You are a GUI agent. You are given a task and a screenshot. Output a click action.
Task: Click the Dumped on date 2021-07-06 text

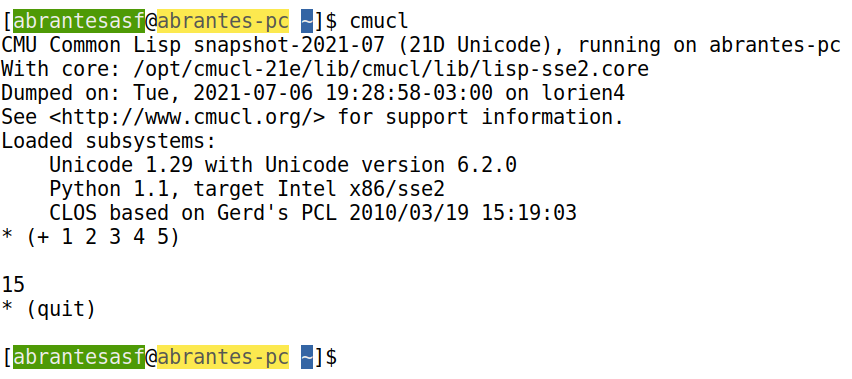pyautogui.click(x=253, y=93)
